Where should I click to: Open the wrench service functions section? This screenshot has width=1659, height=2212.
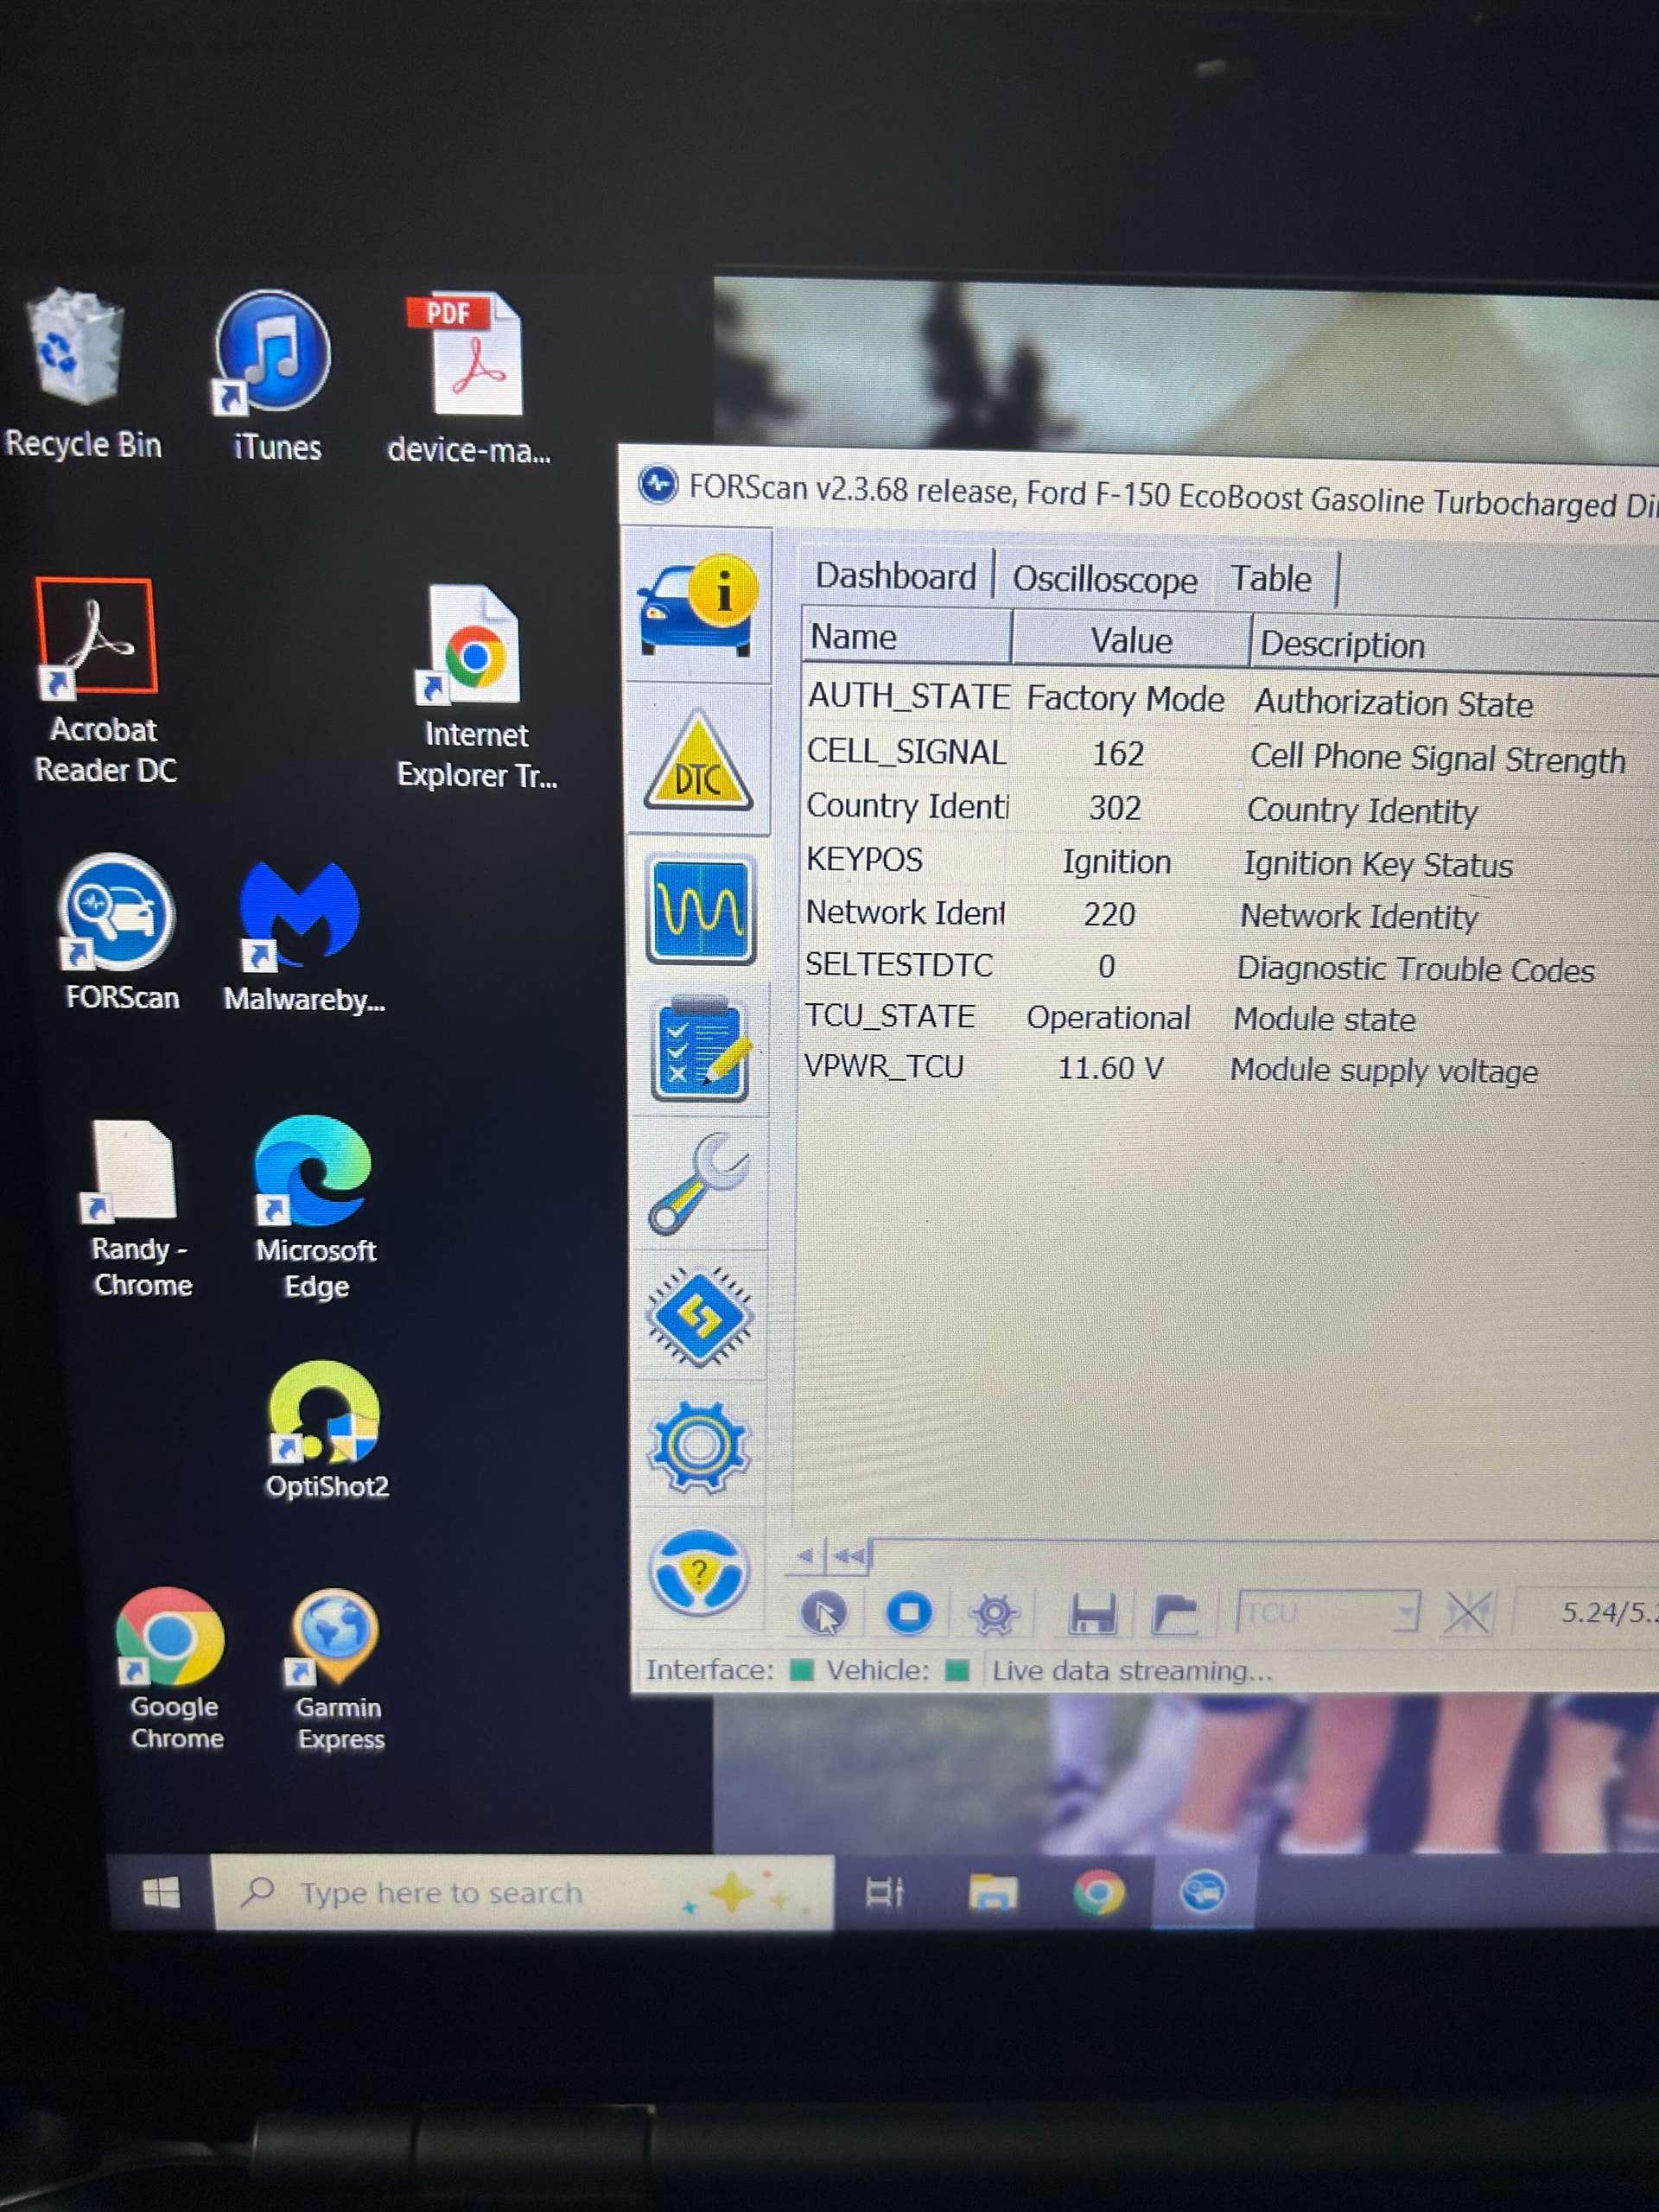[x=698, y=1183]
